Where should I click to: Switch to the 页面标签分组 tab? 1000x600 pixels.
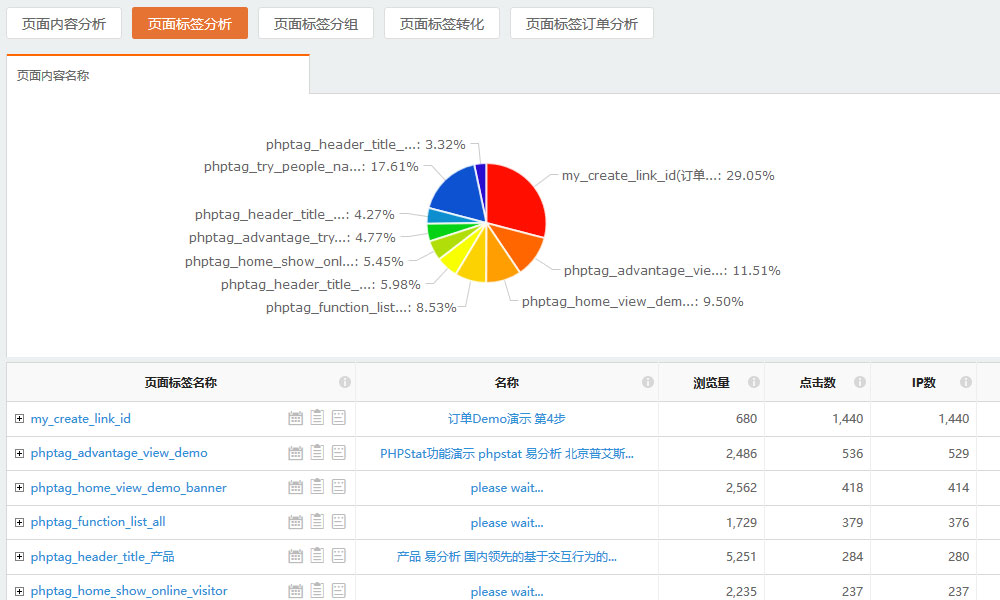click(x=316, y=24)
